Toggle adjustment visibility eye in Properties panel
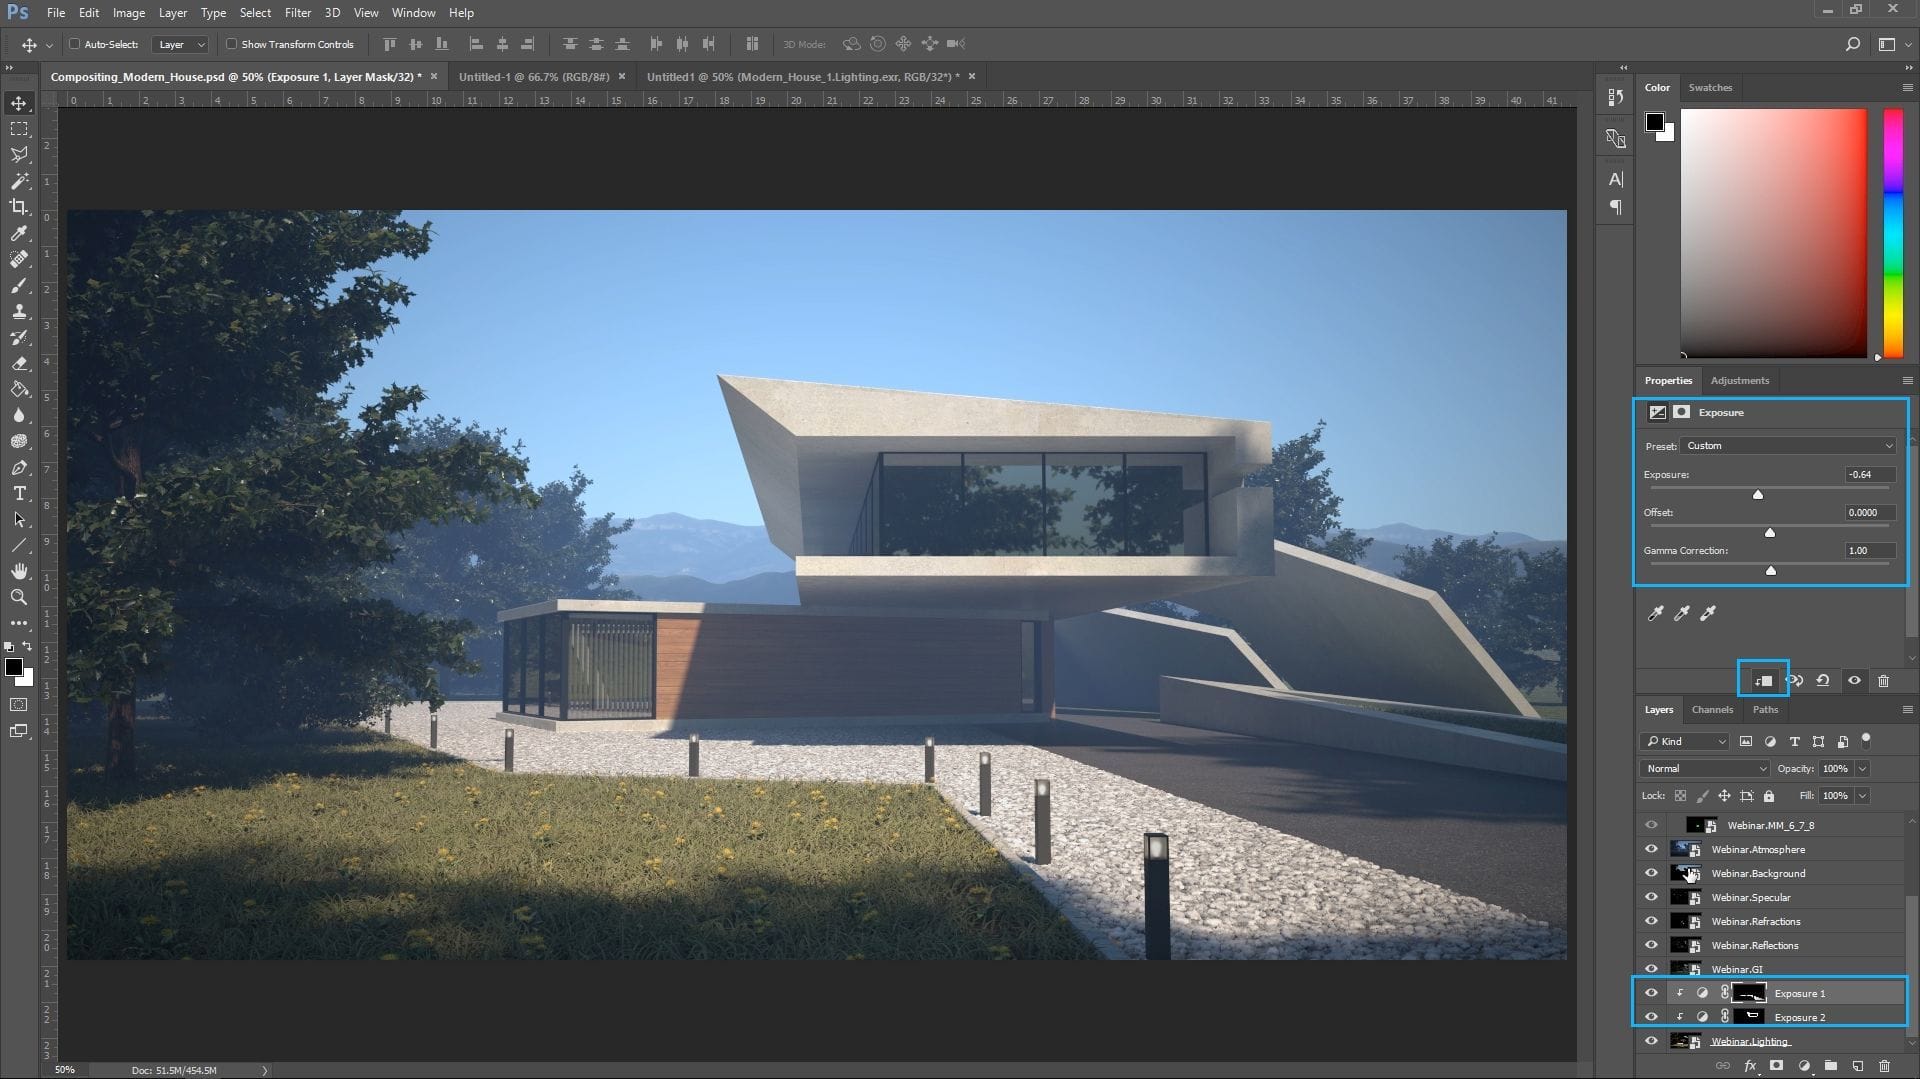This screenshot has height=1079, width=1920. (x=1854, y=680)
